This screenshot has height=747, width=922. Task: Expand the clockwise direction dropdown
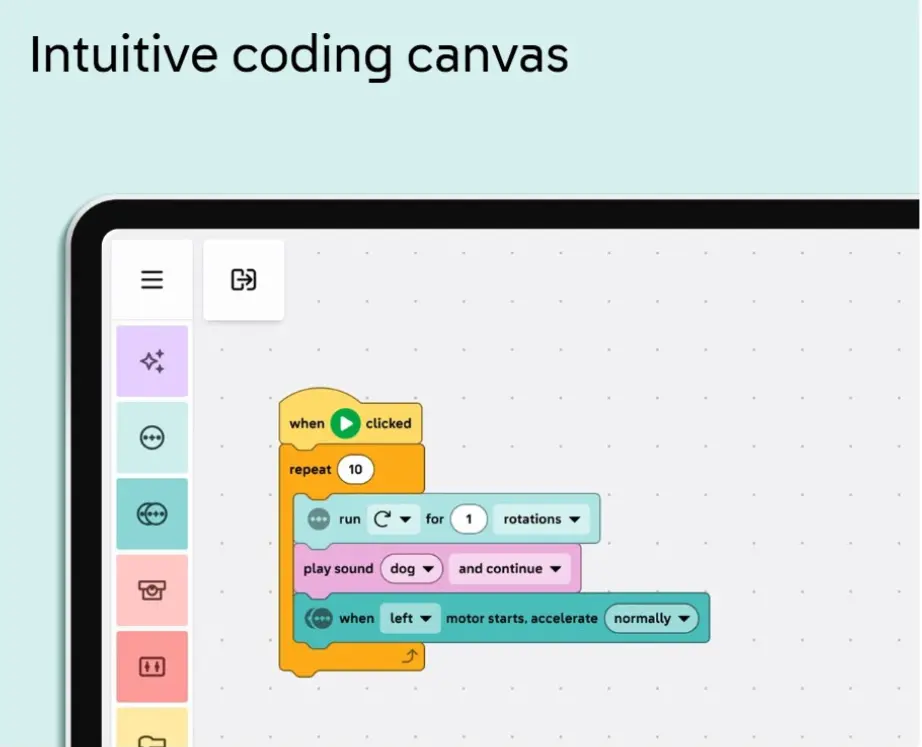[393, 519]
